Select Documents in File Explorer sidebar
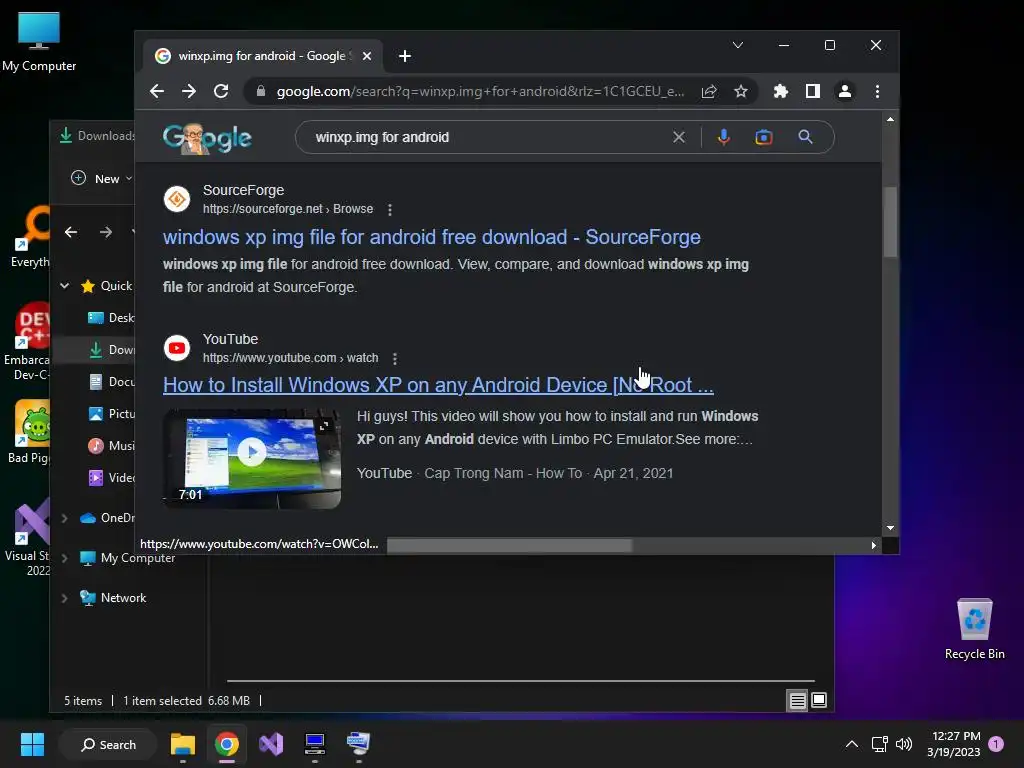 tap(111, 382)
